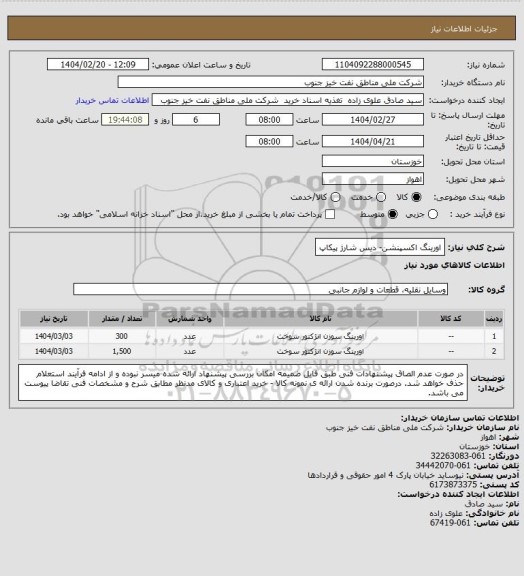
Task: Click the quantity cell 300 in row 1
Action: pyautogui.click(x=122, y=336)
